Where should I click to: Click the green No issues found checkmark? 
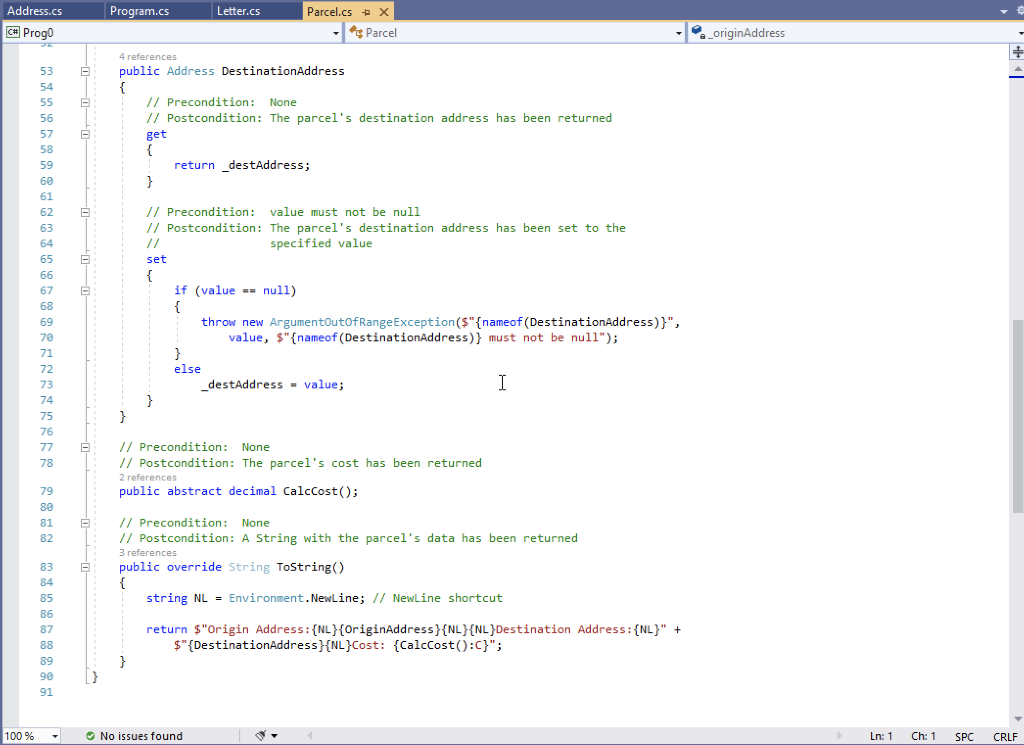click(90, 736)
